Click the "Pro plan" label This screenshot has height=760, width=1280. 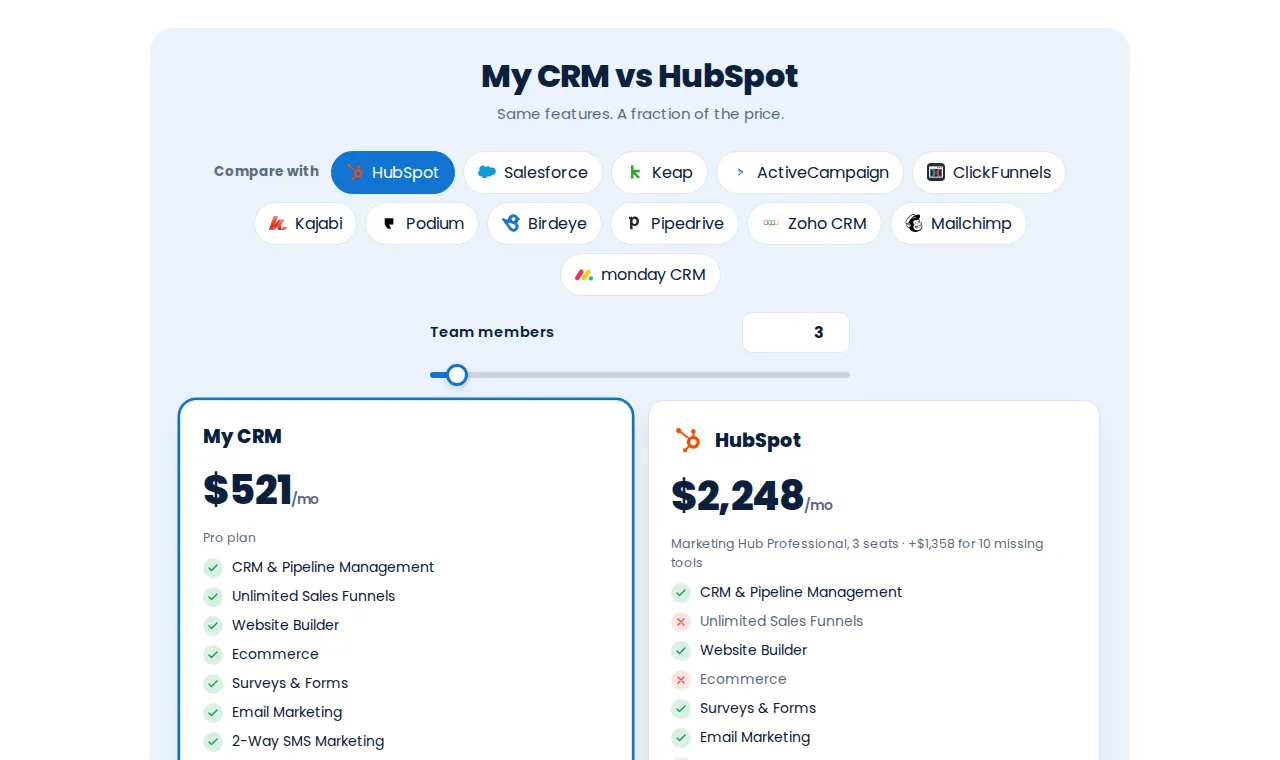click(x=229, y=538)
